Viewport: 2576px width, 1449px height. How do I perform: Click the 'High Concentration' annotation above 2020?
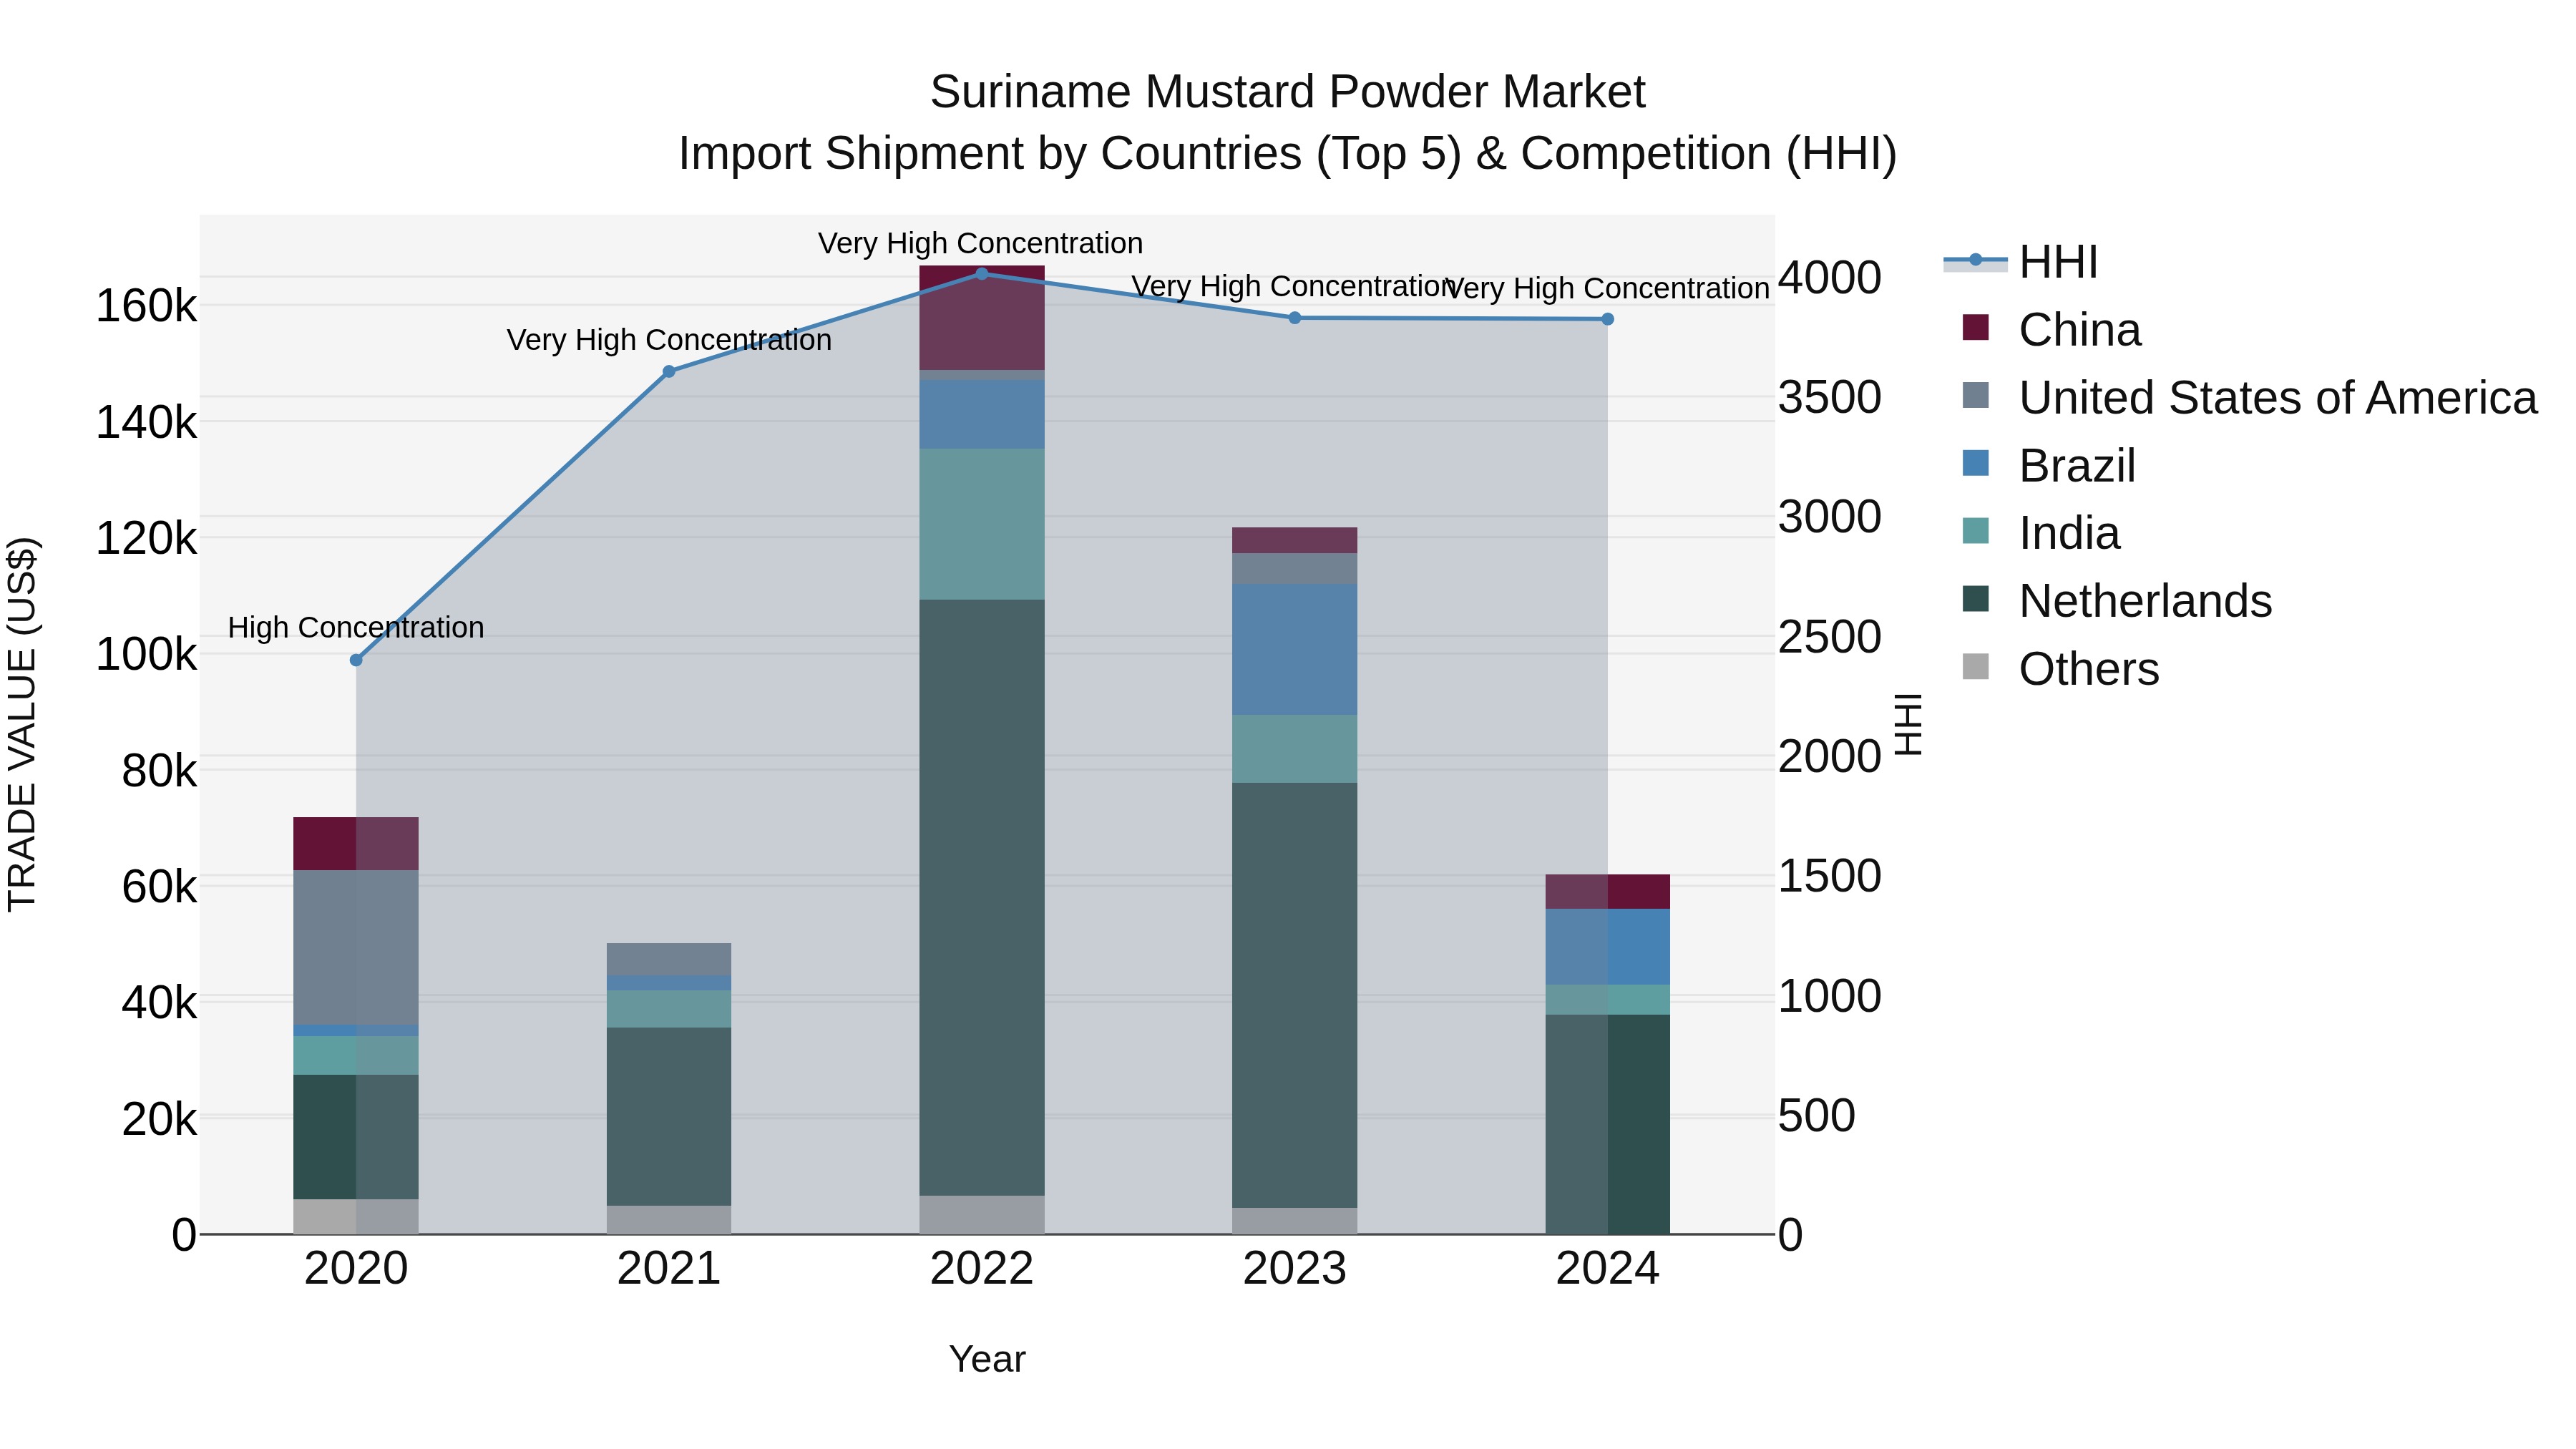(x=356, y=628)
